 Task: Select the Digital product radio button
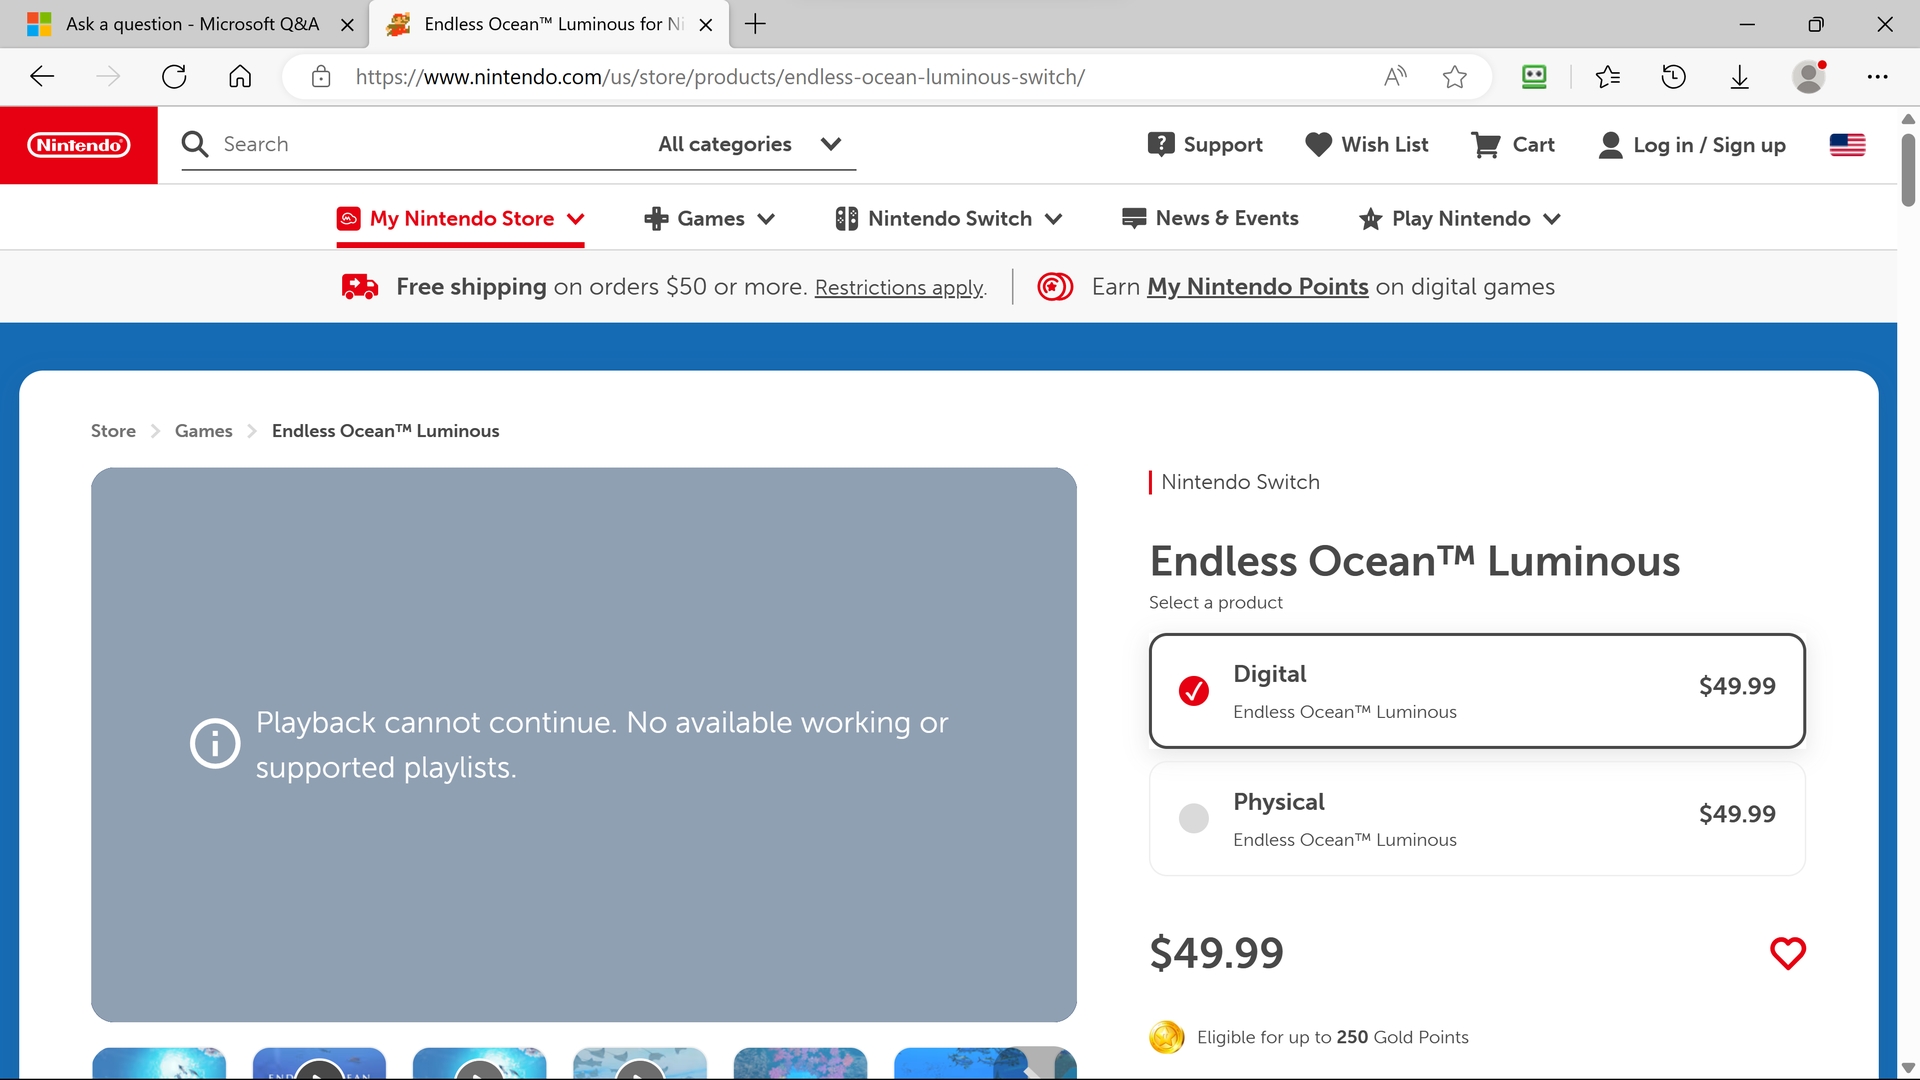tap(1195, 691)
